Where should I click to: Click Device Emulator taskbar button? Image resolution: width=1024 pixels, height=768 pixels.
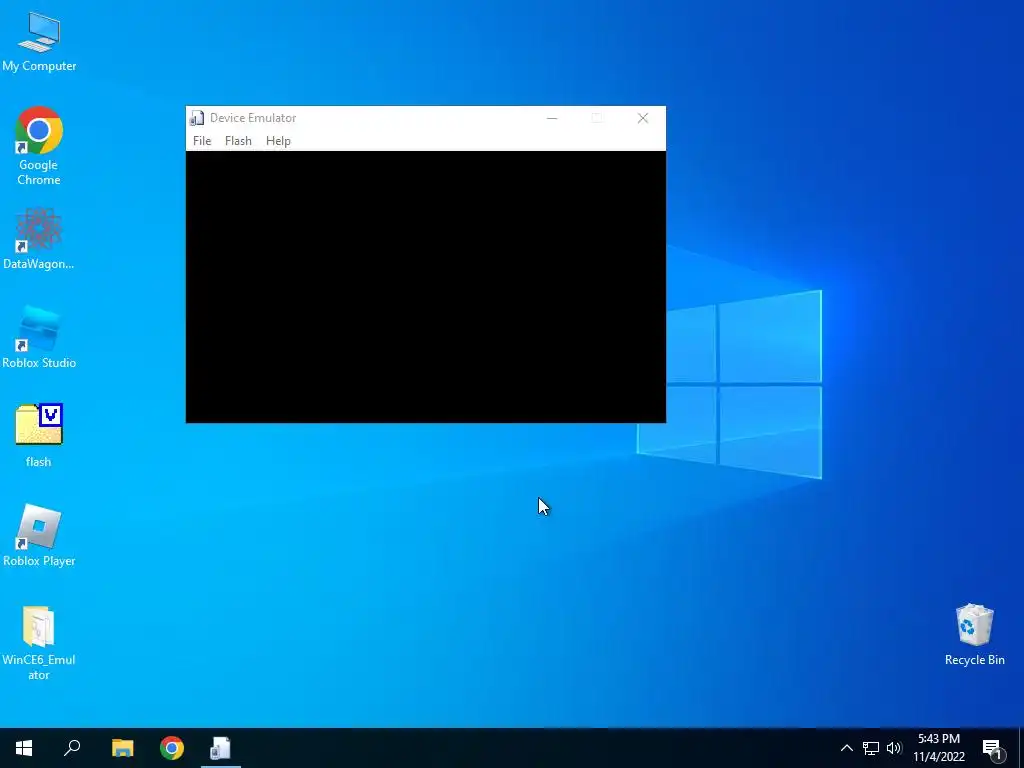(221, 748)
